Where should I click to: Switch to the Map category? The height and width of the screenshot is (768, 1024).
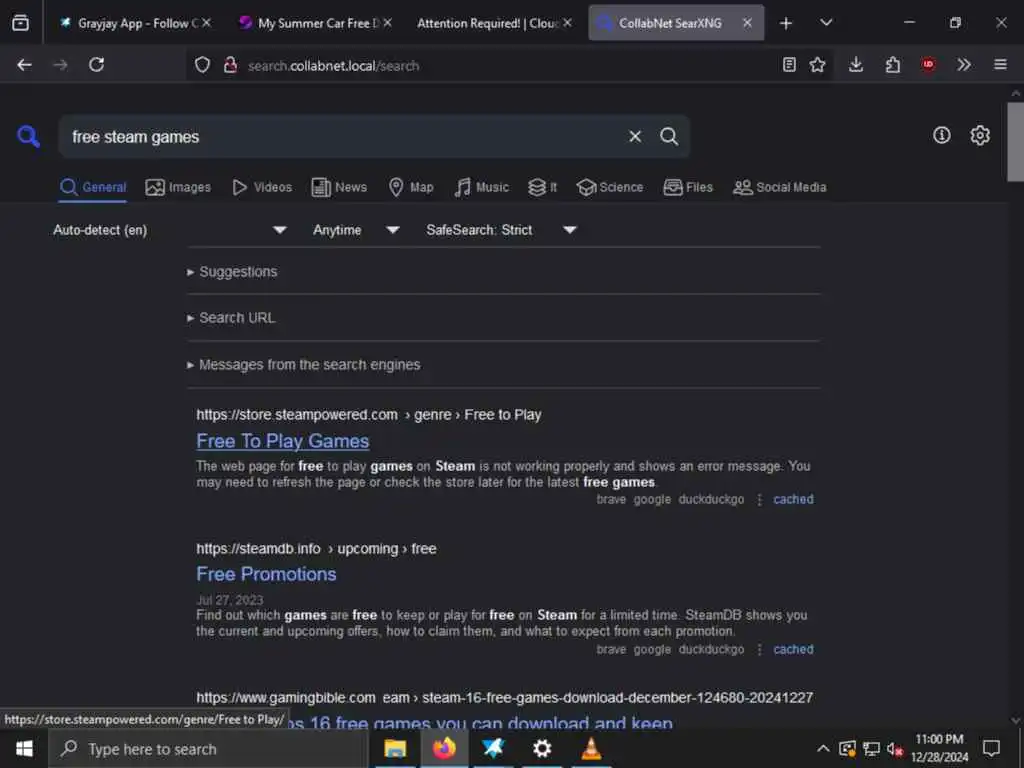pyautogui.click(x=411, y=187)
